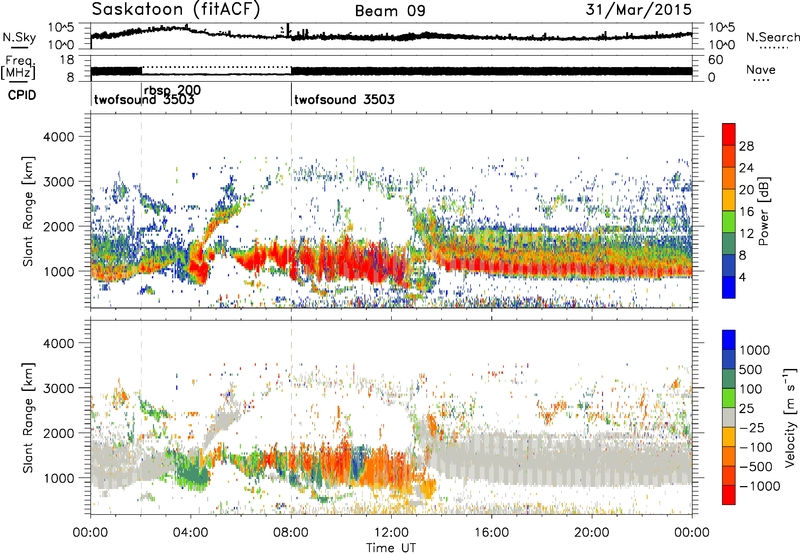Screen dimensions: 800x554
Task: Click the noise trace in the N.Sky panel
Action: pyautogui.click(x=391, y=35)
